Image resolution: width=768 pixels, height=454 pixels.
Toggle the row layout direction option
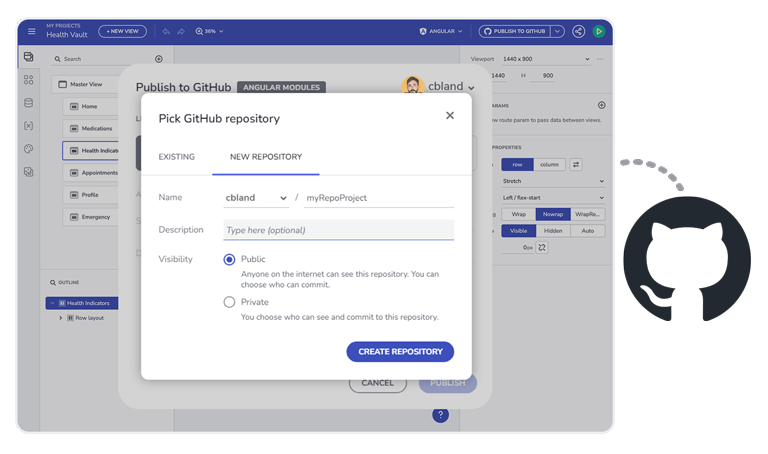pyautogui.click(x=517, y=164)
